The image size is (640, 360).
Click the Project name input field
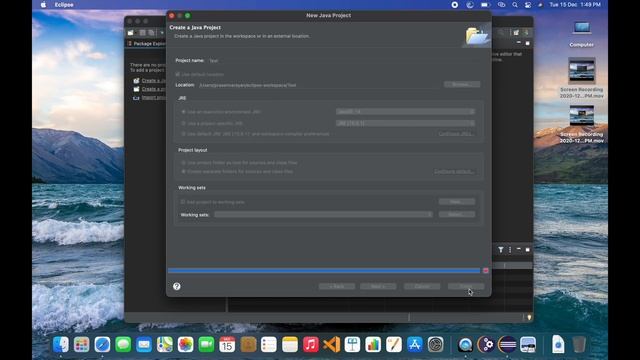pos(344,60)
